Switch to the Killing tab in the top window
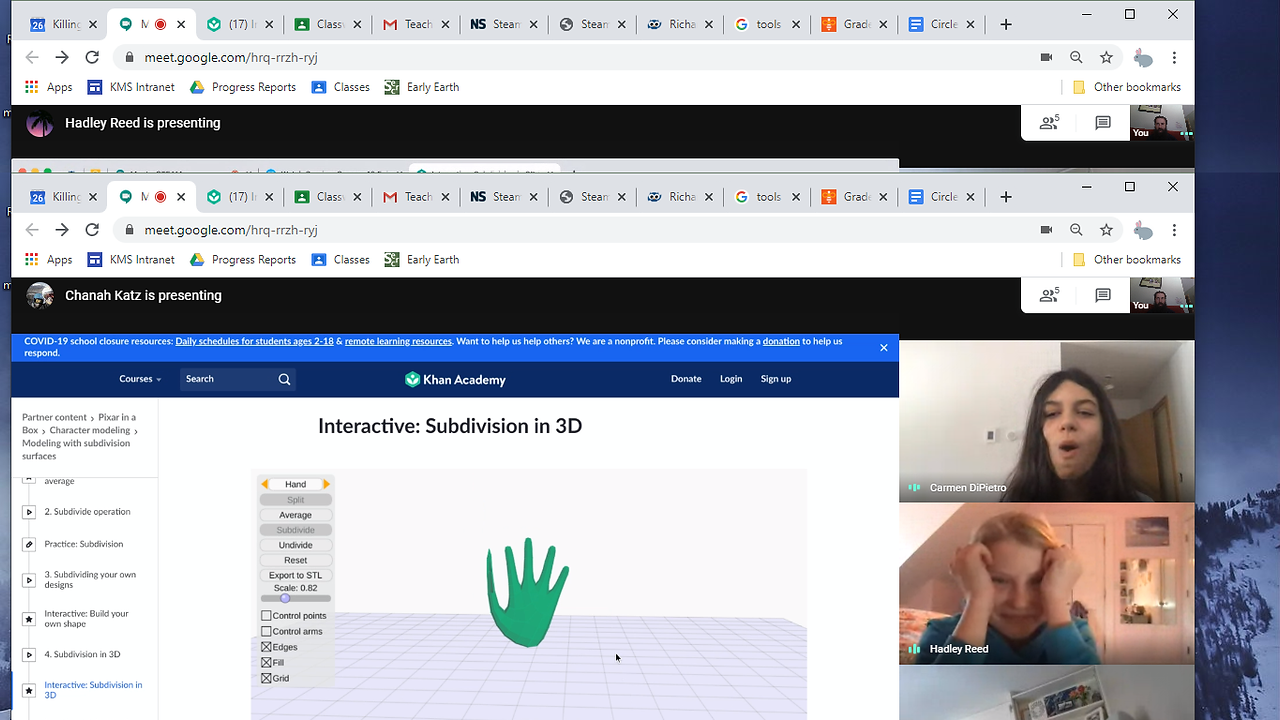 click(65, 24)
